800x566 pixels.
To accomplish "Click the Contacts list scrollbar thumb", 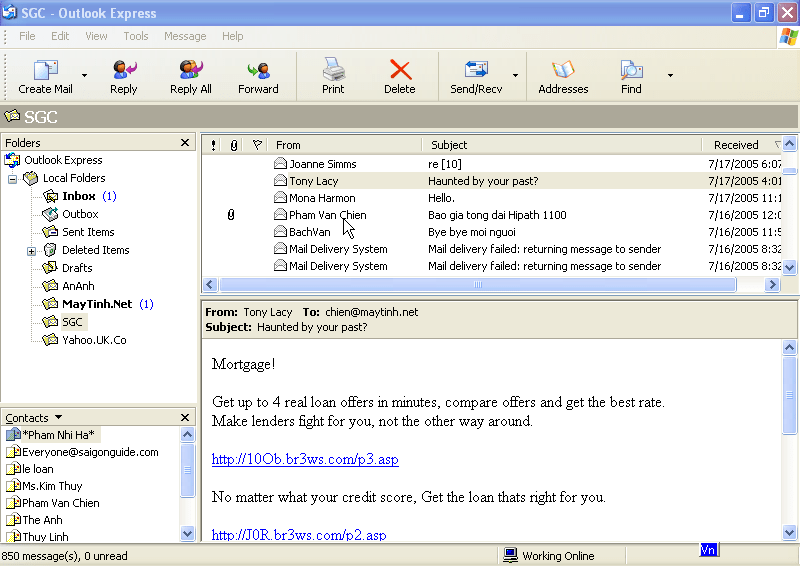I will (x=187, y=470).
